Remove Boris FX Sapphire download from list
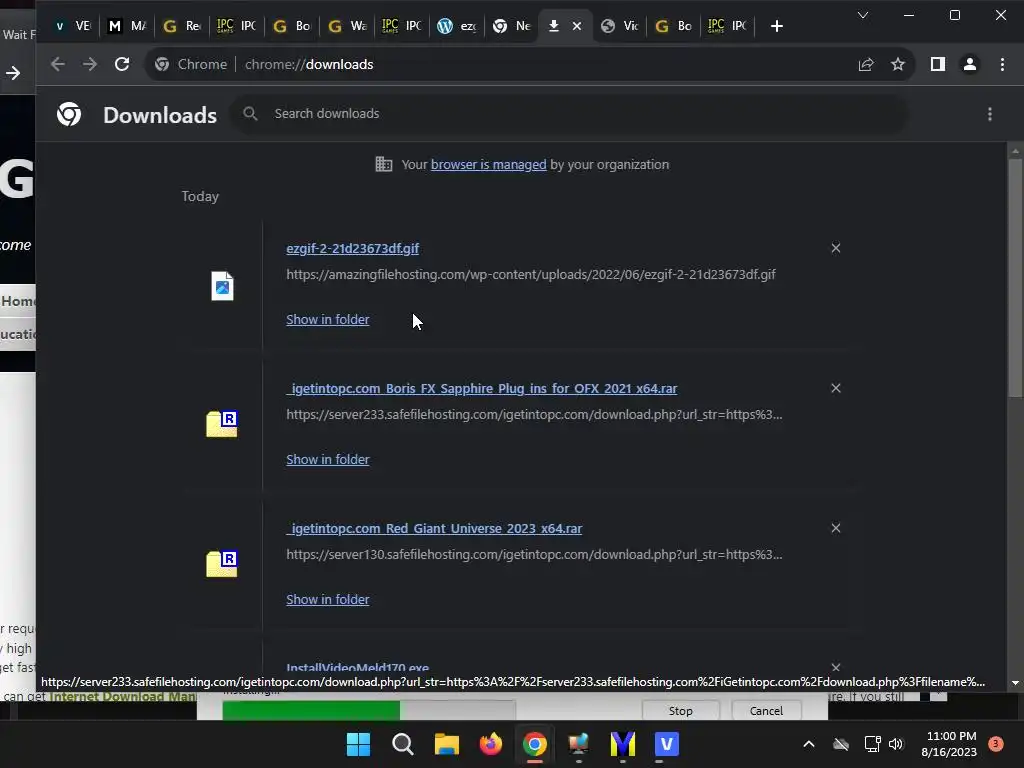Image resolution: width=1024 pixels, height=768 pixels. tap(835, 388)
